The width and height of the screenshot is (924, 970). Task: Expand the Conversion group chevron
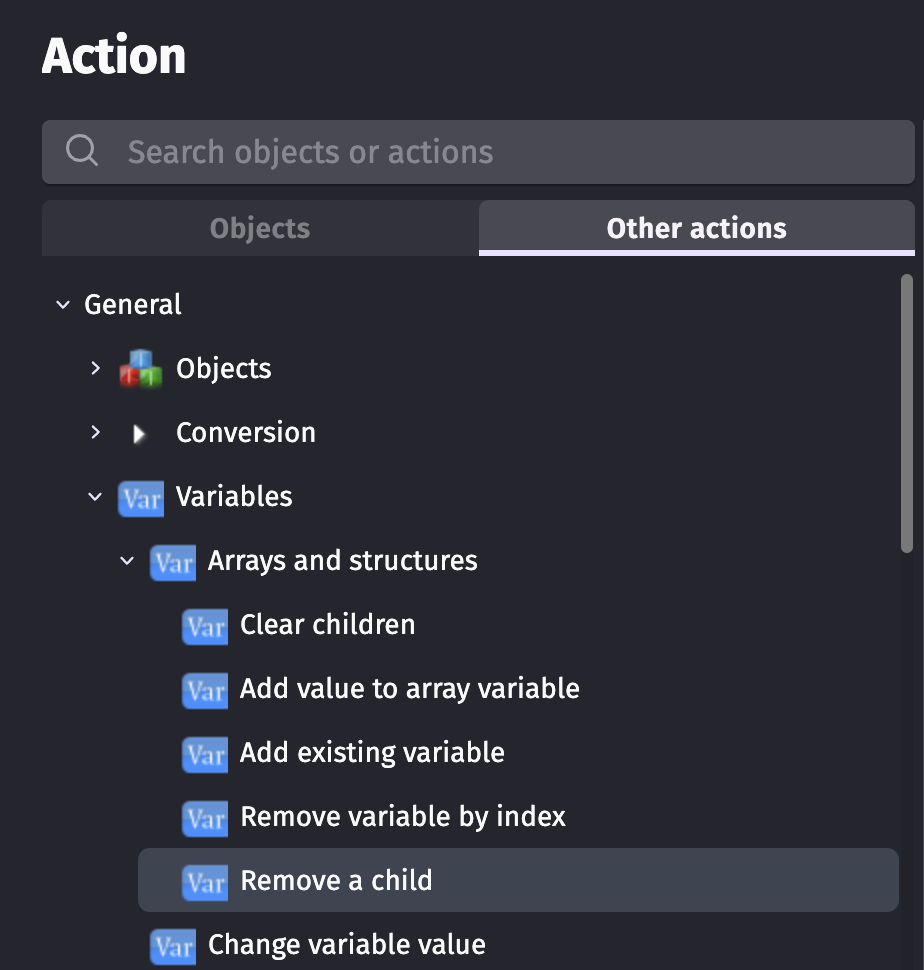pyautogui.click(x=95, y=433)
